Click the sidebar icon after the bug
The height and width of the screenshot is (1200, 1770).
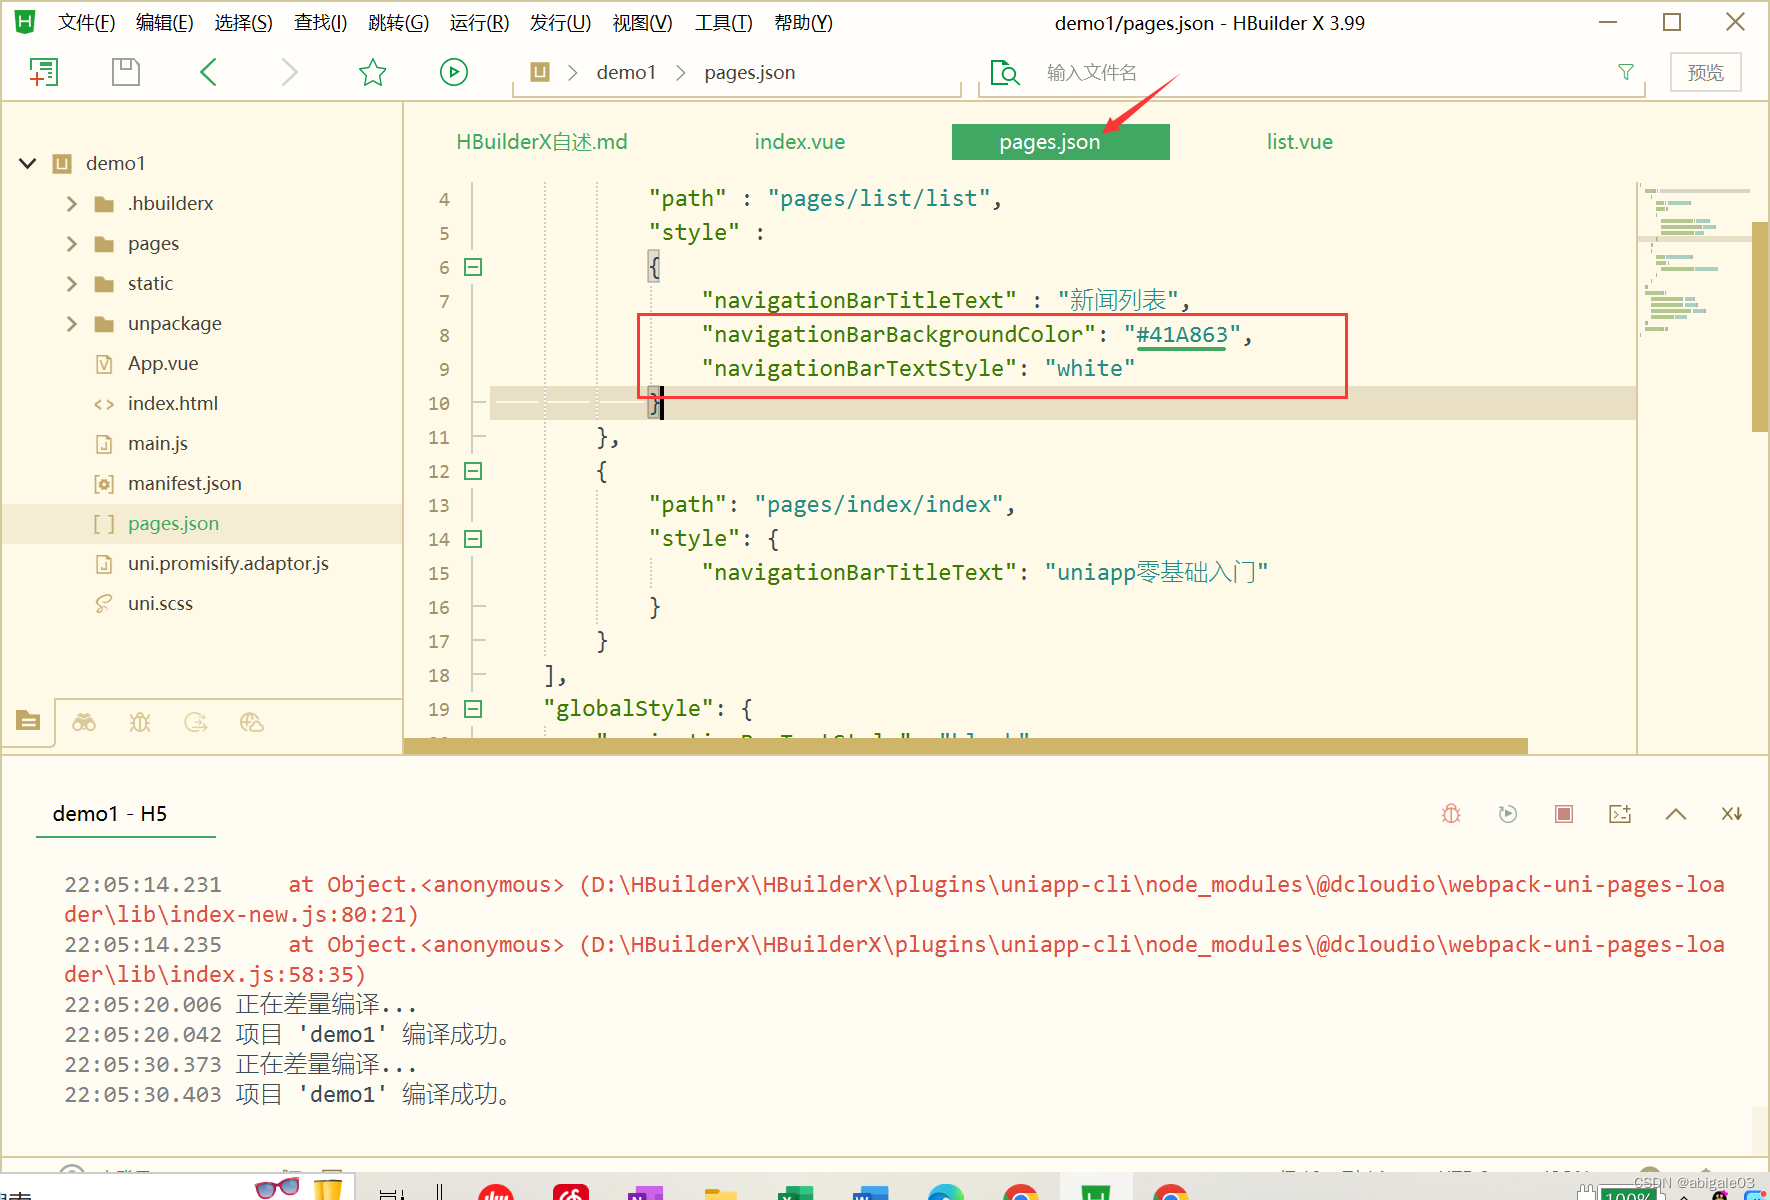[196, 722]
